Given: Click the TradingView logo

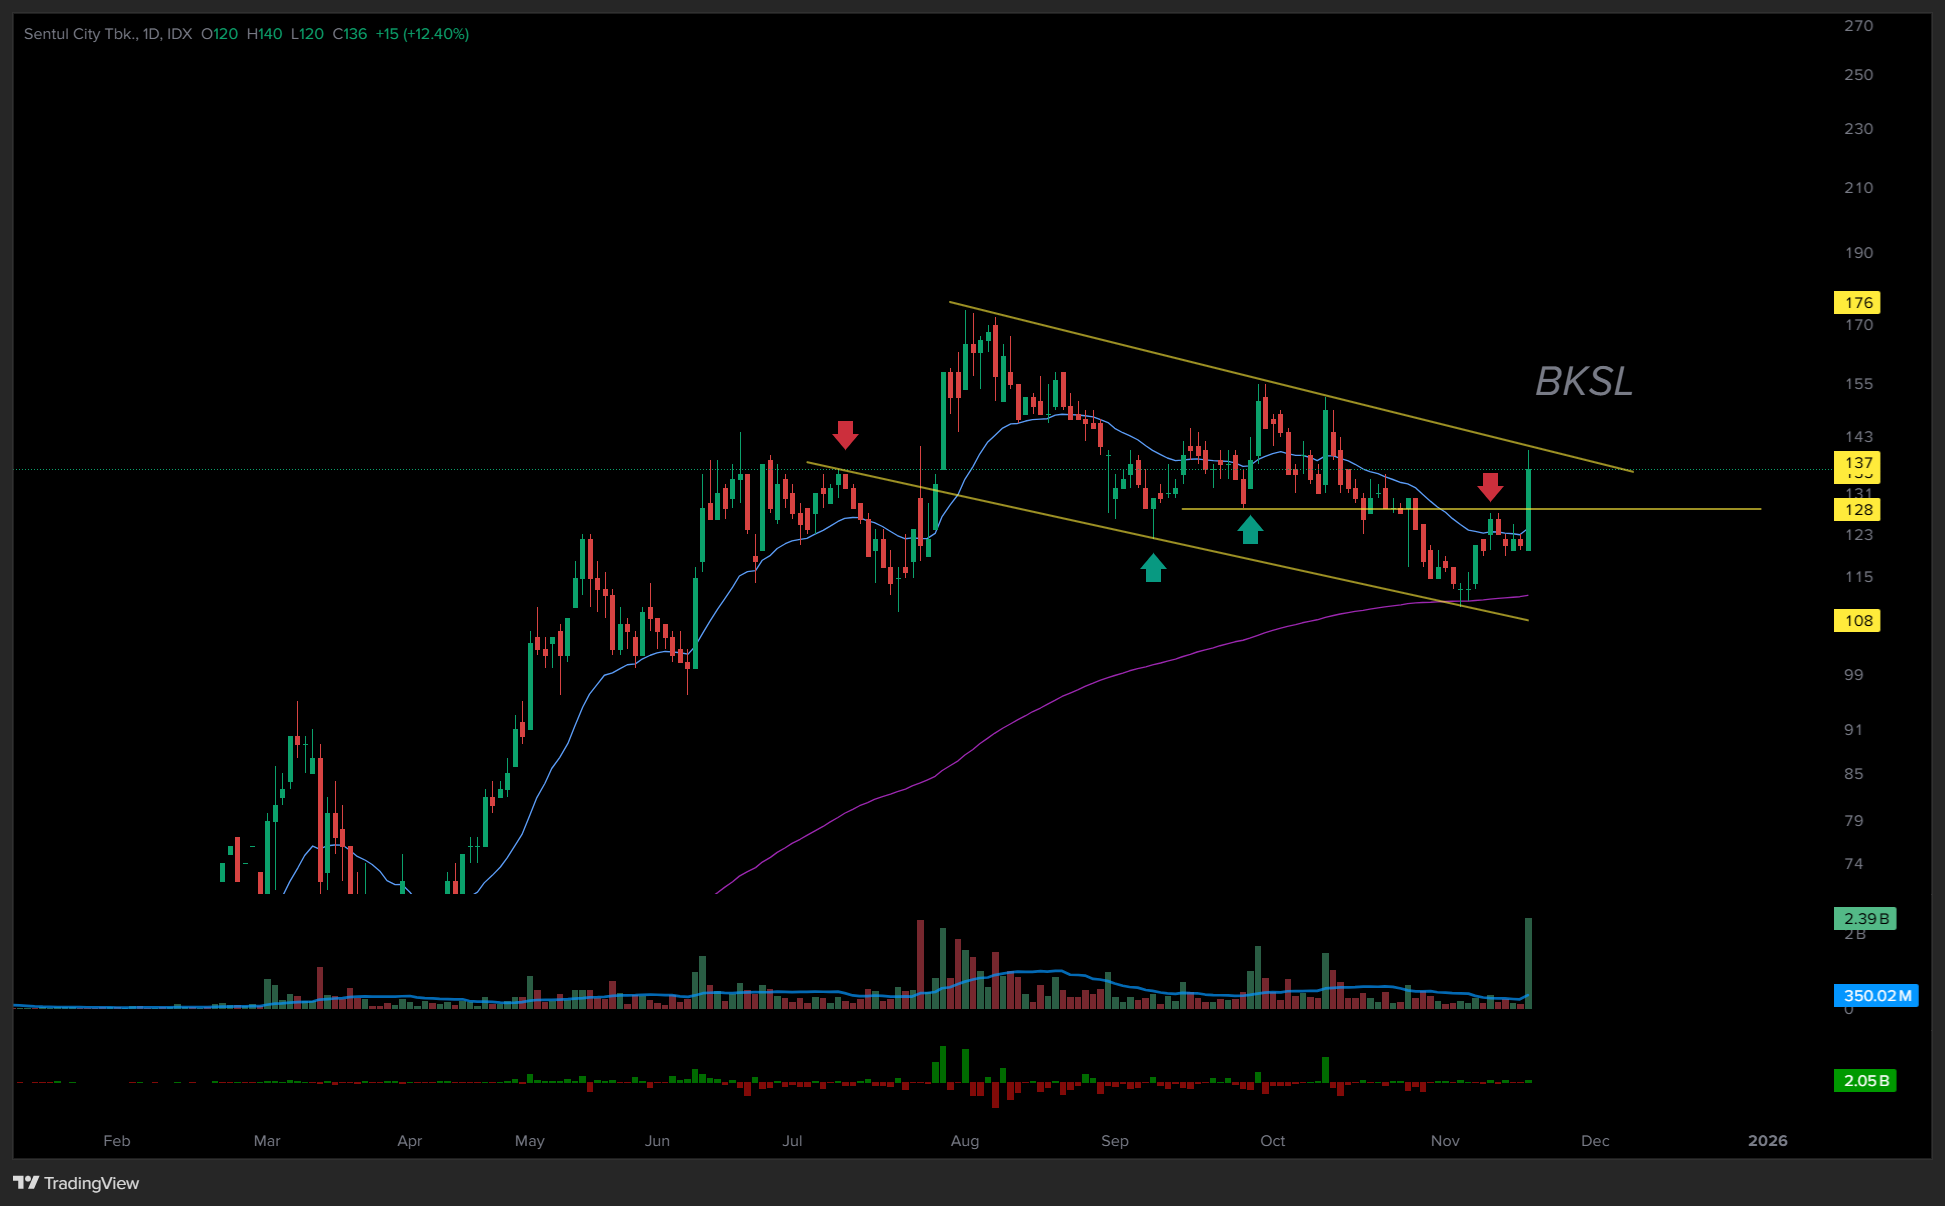Looking at the screenshot, I should point(76,1183).
